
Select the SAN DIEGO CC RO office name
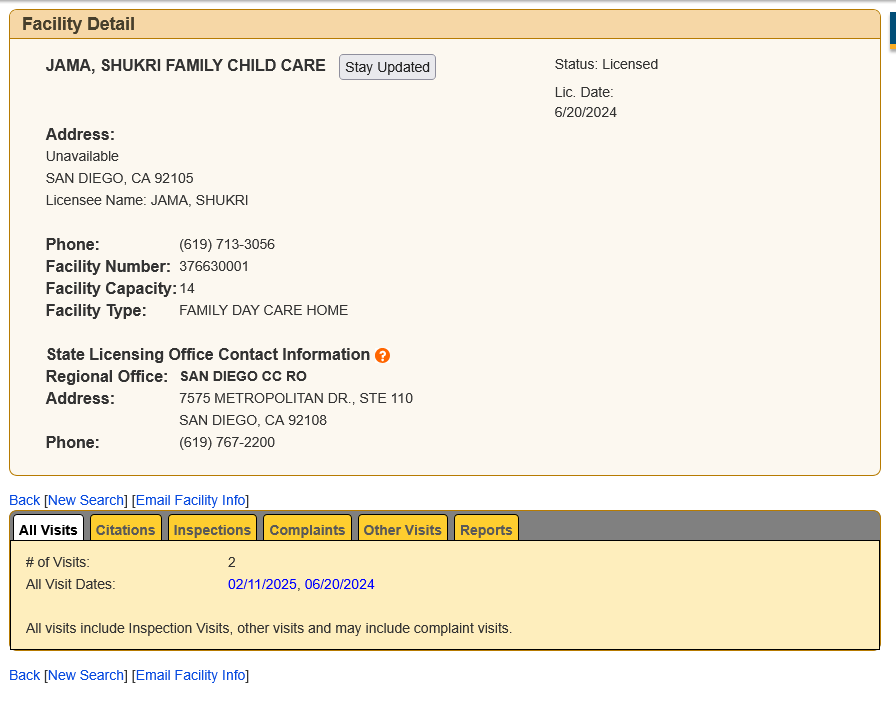[243, 376]
